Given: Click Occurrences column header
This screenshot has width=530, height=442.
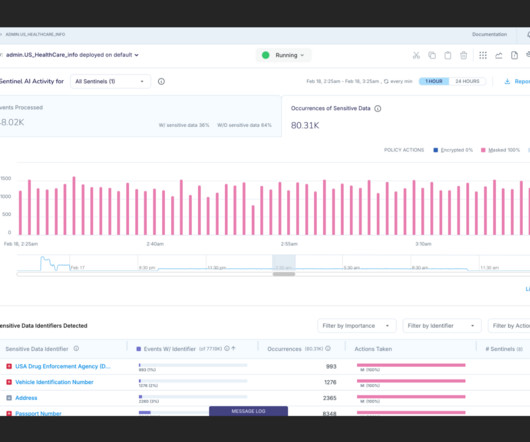Looking at the screenshot, I should (284, 349).
